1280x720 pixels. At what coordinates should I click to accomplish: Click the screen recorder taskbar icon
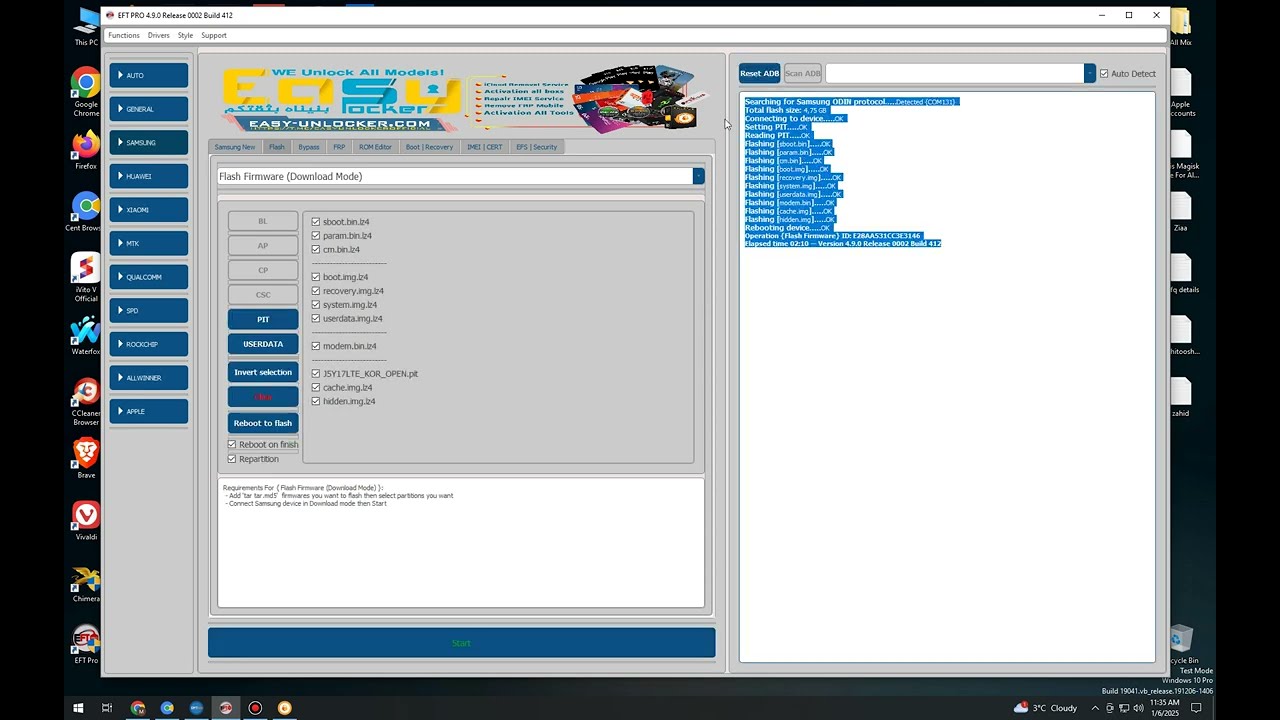(x=255, y=708)
